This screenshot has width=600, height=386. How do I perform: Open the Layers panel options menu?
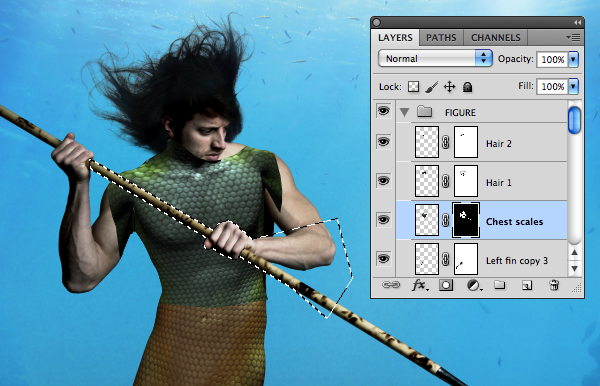pyautogui.click(x=573, y=37)
